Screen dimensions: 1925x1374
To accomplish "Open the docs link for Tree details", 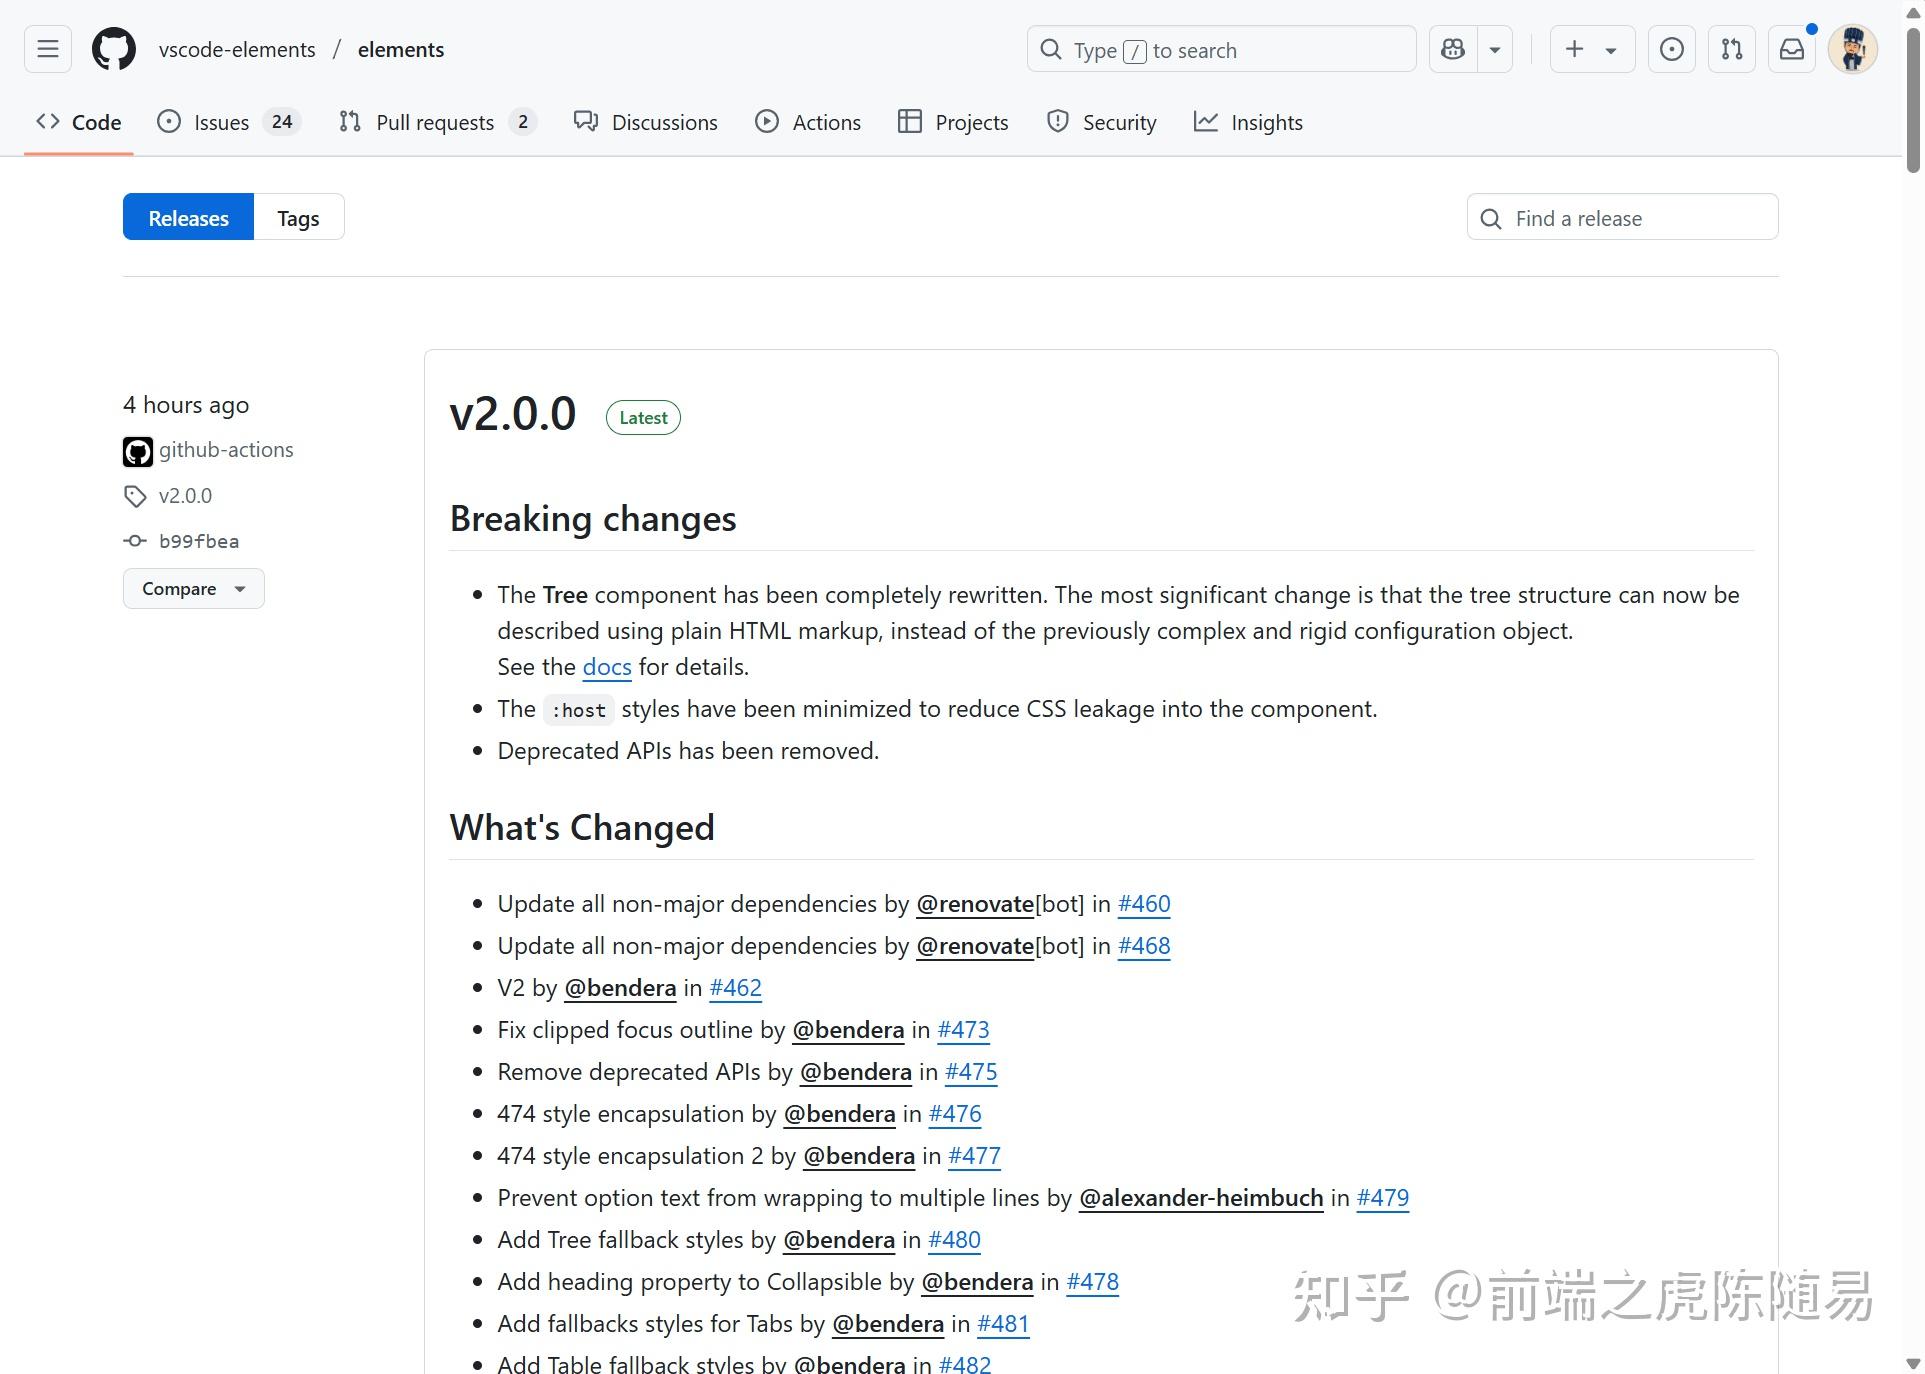I will click(605, 667).
